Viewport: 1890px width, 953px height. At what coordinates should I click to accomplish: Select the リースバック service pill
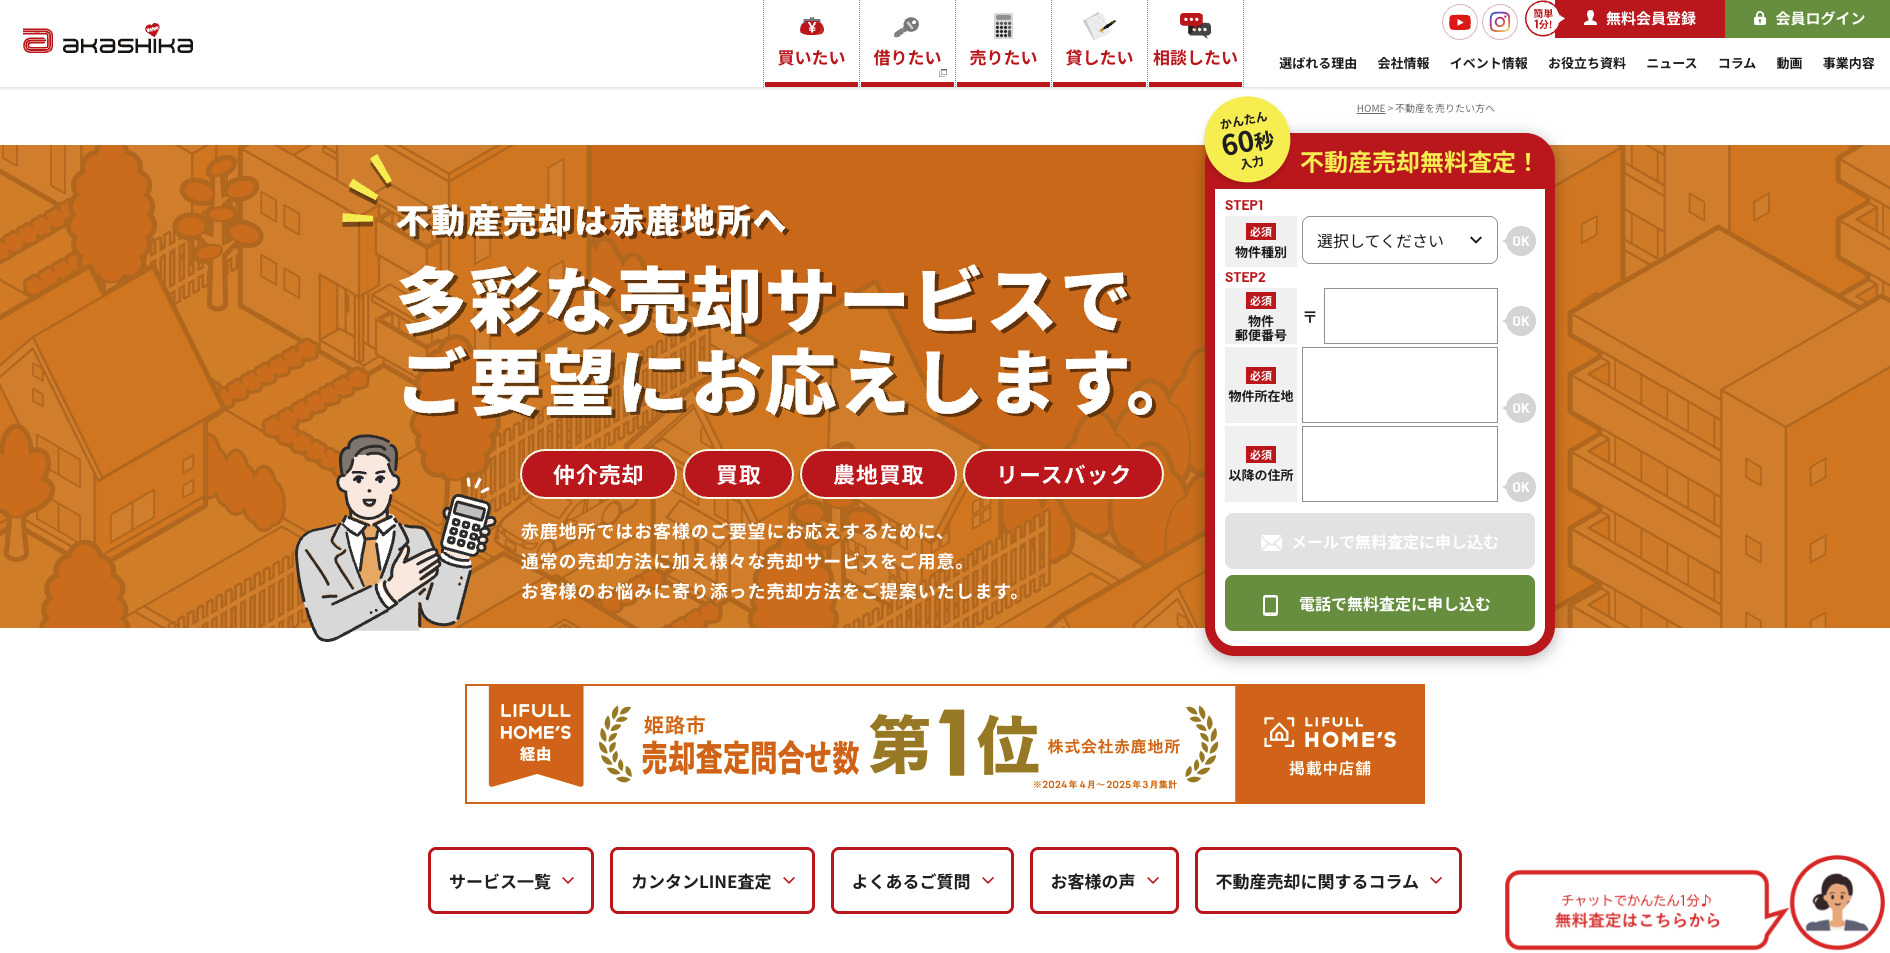[x=1062, y=474]
